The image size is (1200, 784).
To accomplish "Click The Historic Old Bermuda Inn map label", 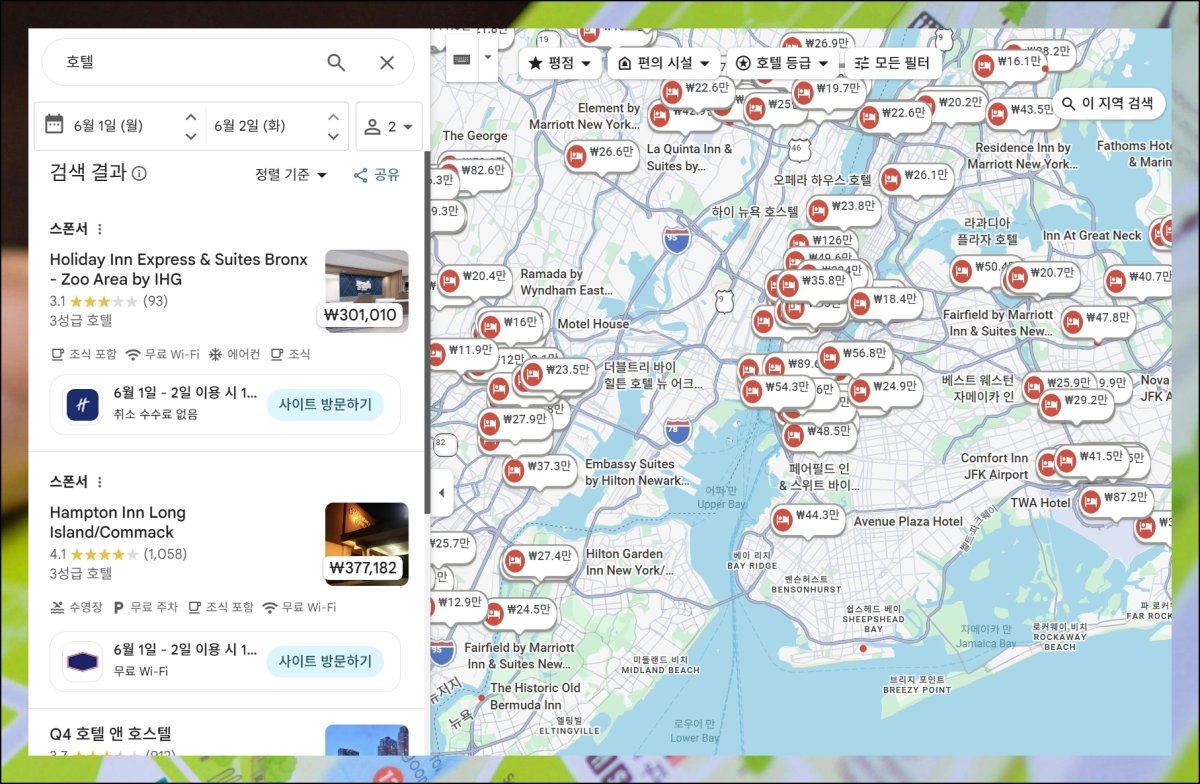I will pos(535,696).
